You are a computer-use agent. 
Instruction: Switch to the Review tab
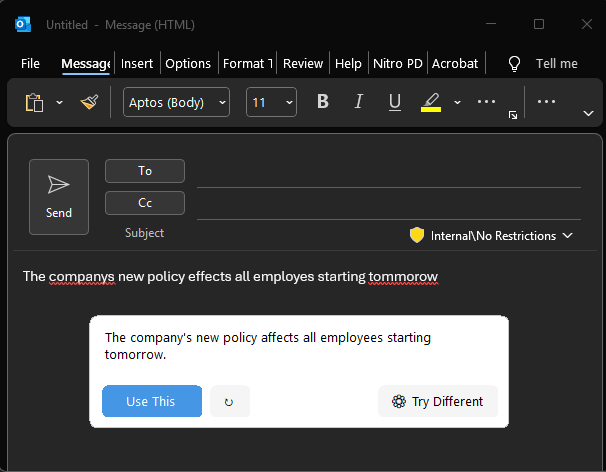(303, 63)
